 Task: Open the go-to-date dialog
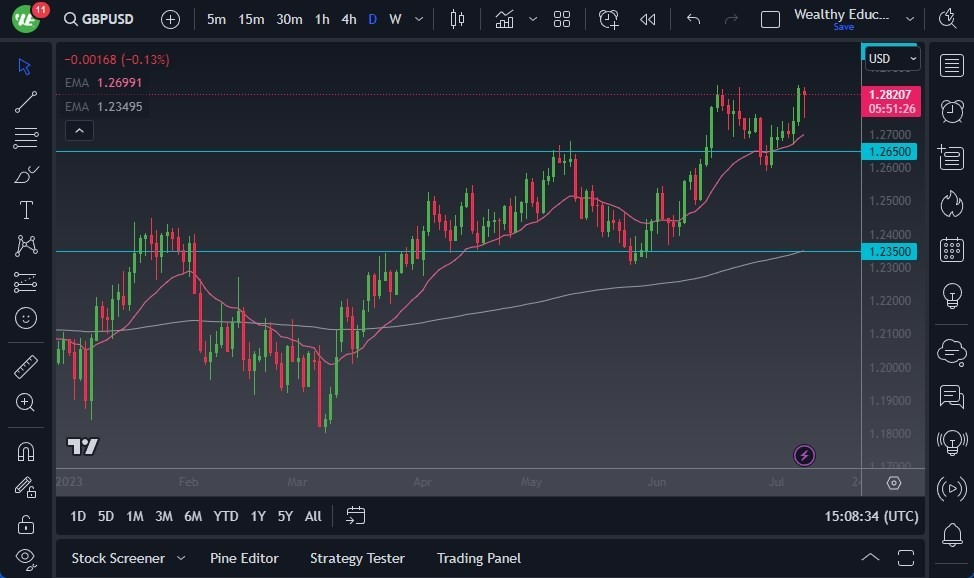pyautogui.click(x=355, y=516)
